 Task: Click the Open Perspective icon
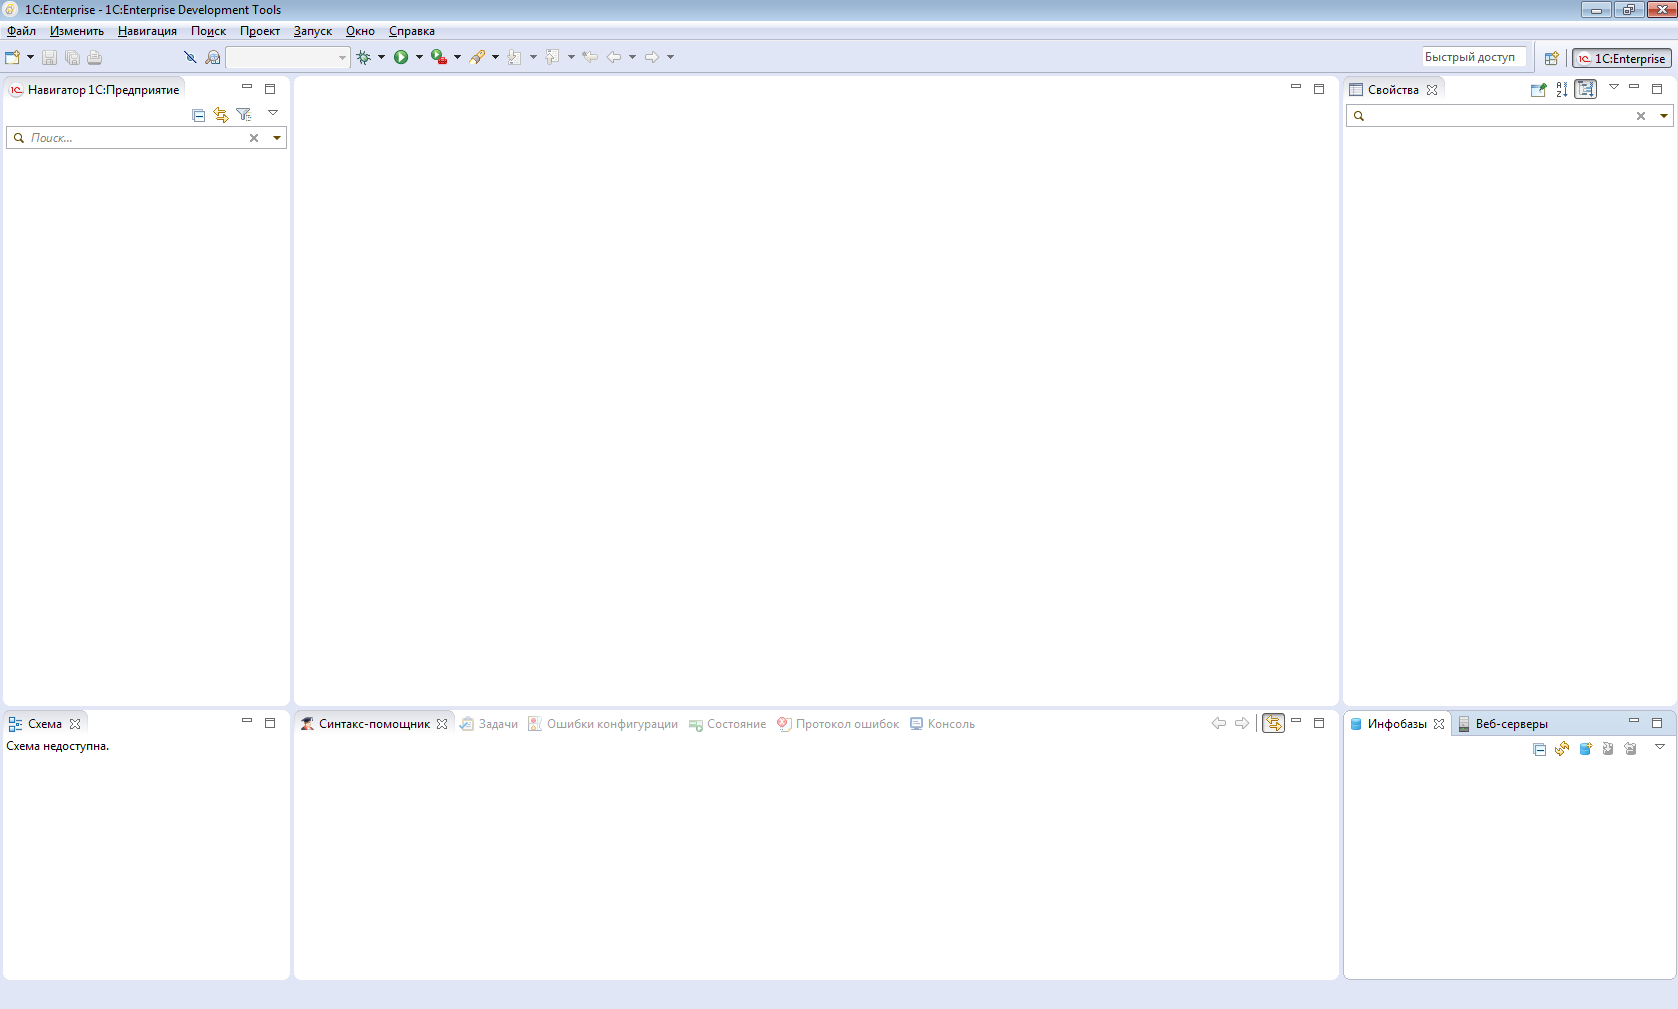(x=1551, y=58)
